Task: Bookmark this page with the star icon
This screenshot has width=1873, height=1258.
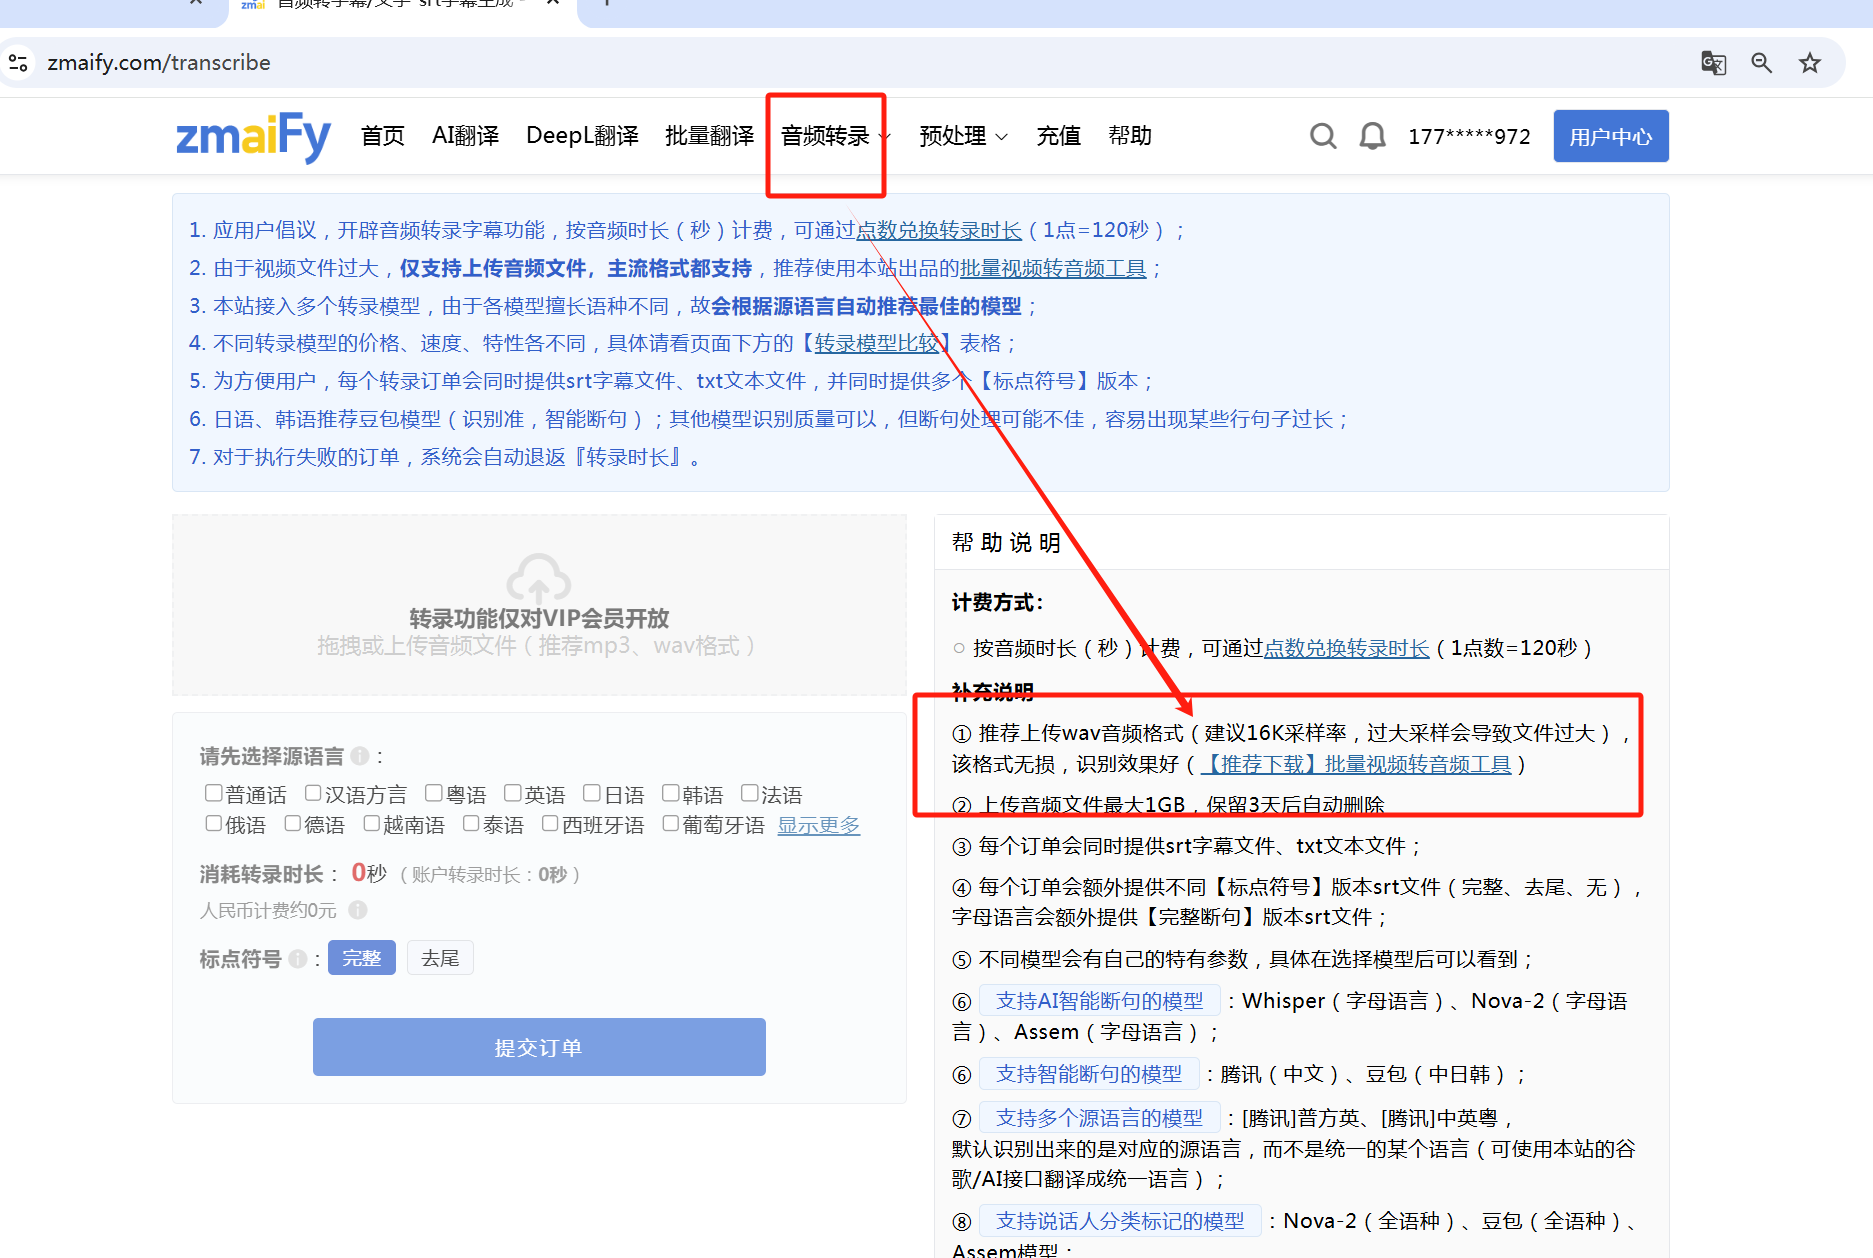Action: click(x=1810, y=63)
